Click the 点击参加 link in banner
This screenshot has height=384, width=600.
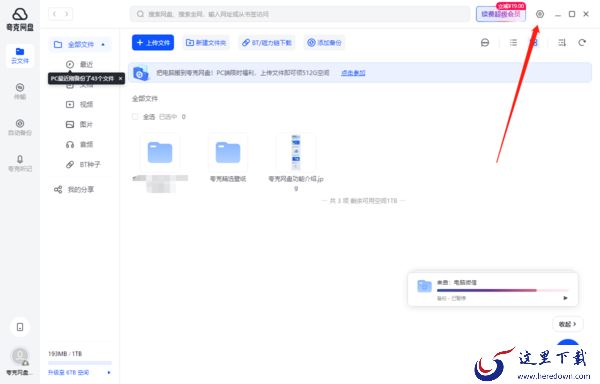point(353,73)
